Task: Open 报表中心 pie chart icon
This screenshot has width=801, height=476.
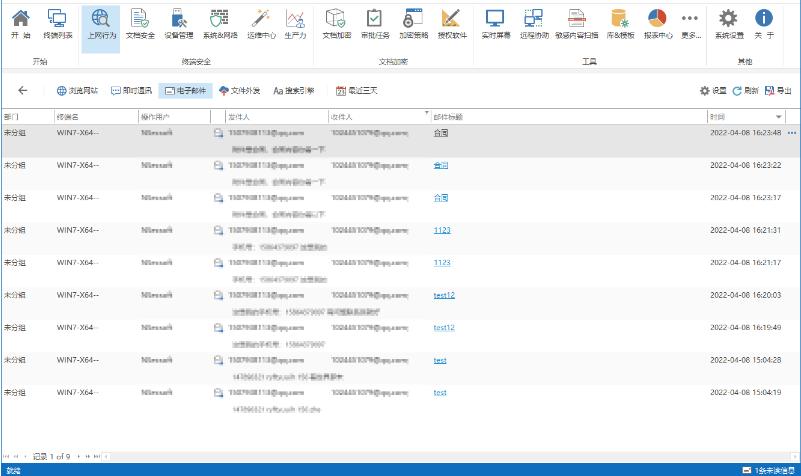Action: coord(657,24)
